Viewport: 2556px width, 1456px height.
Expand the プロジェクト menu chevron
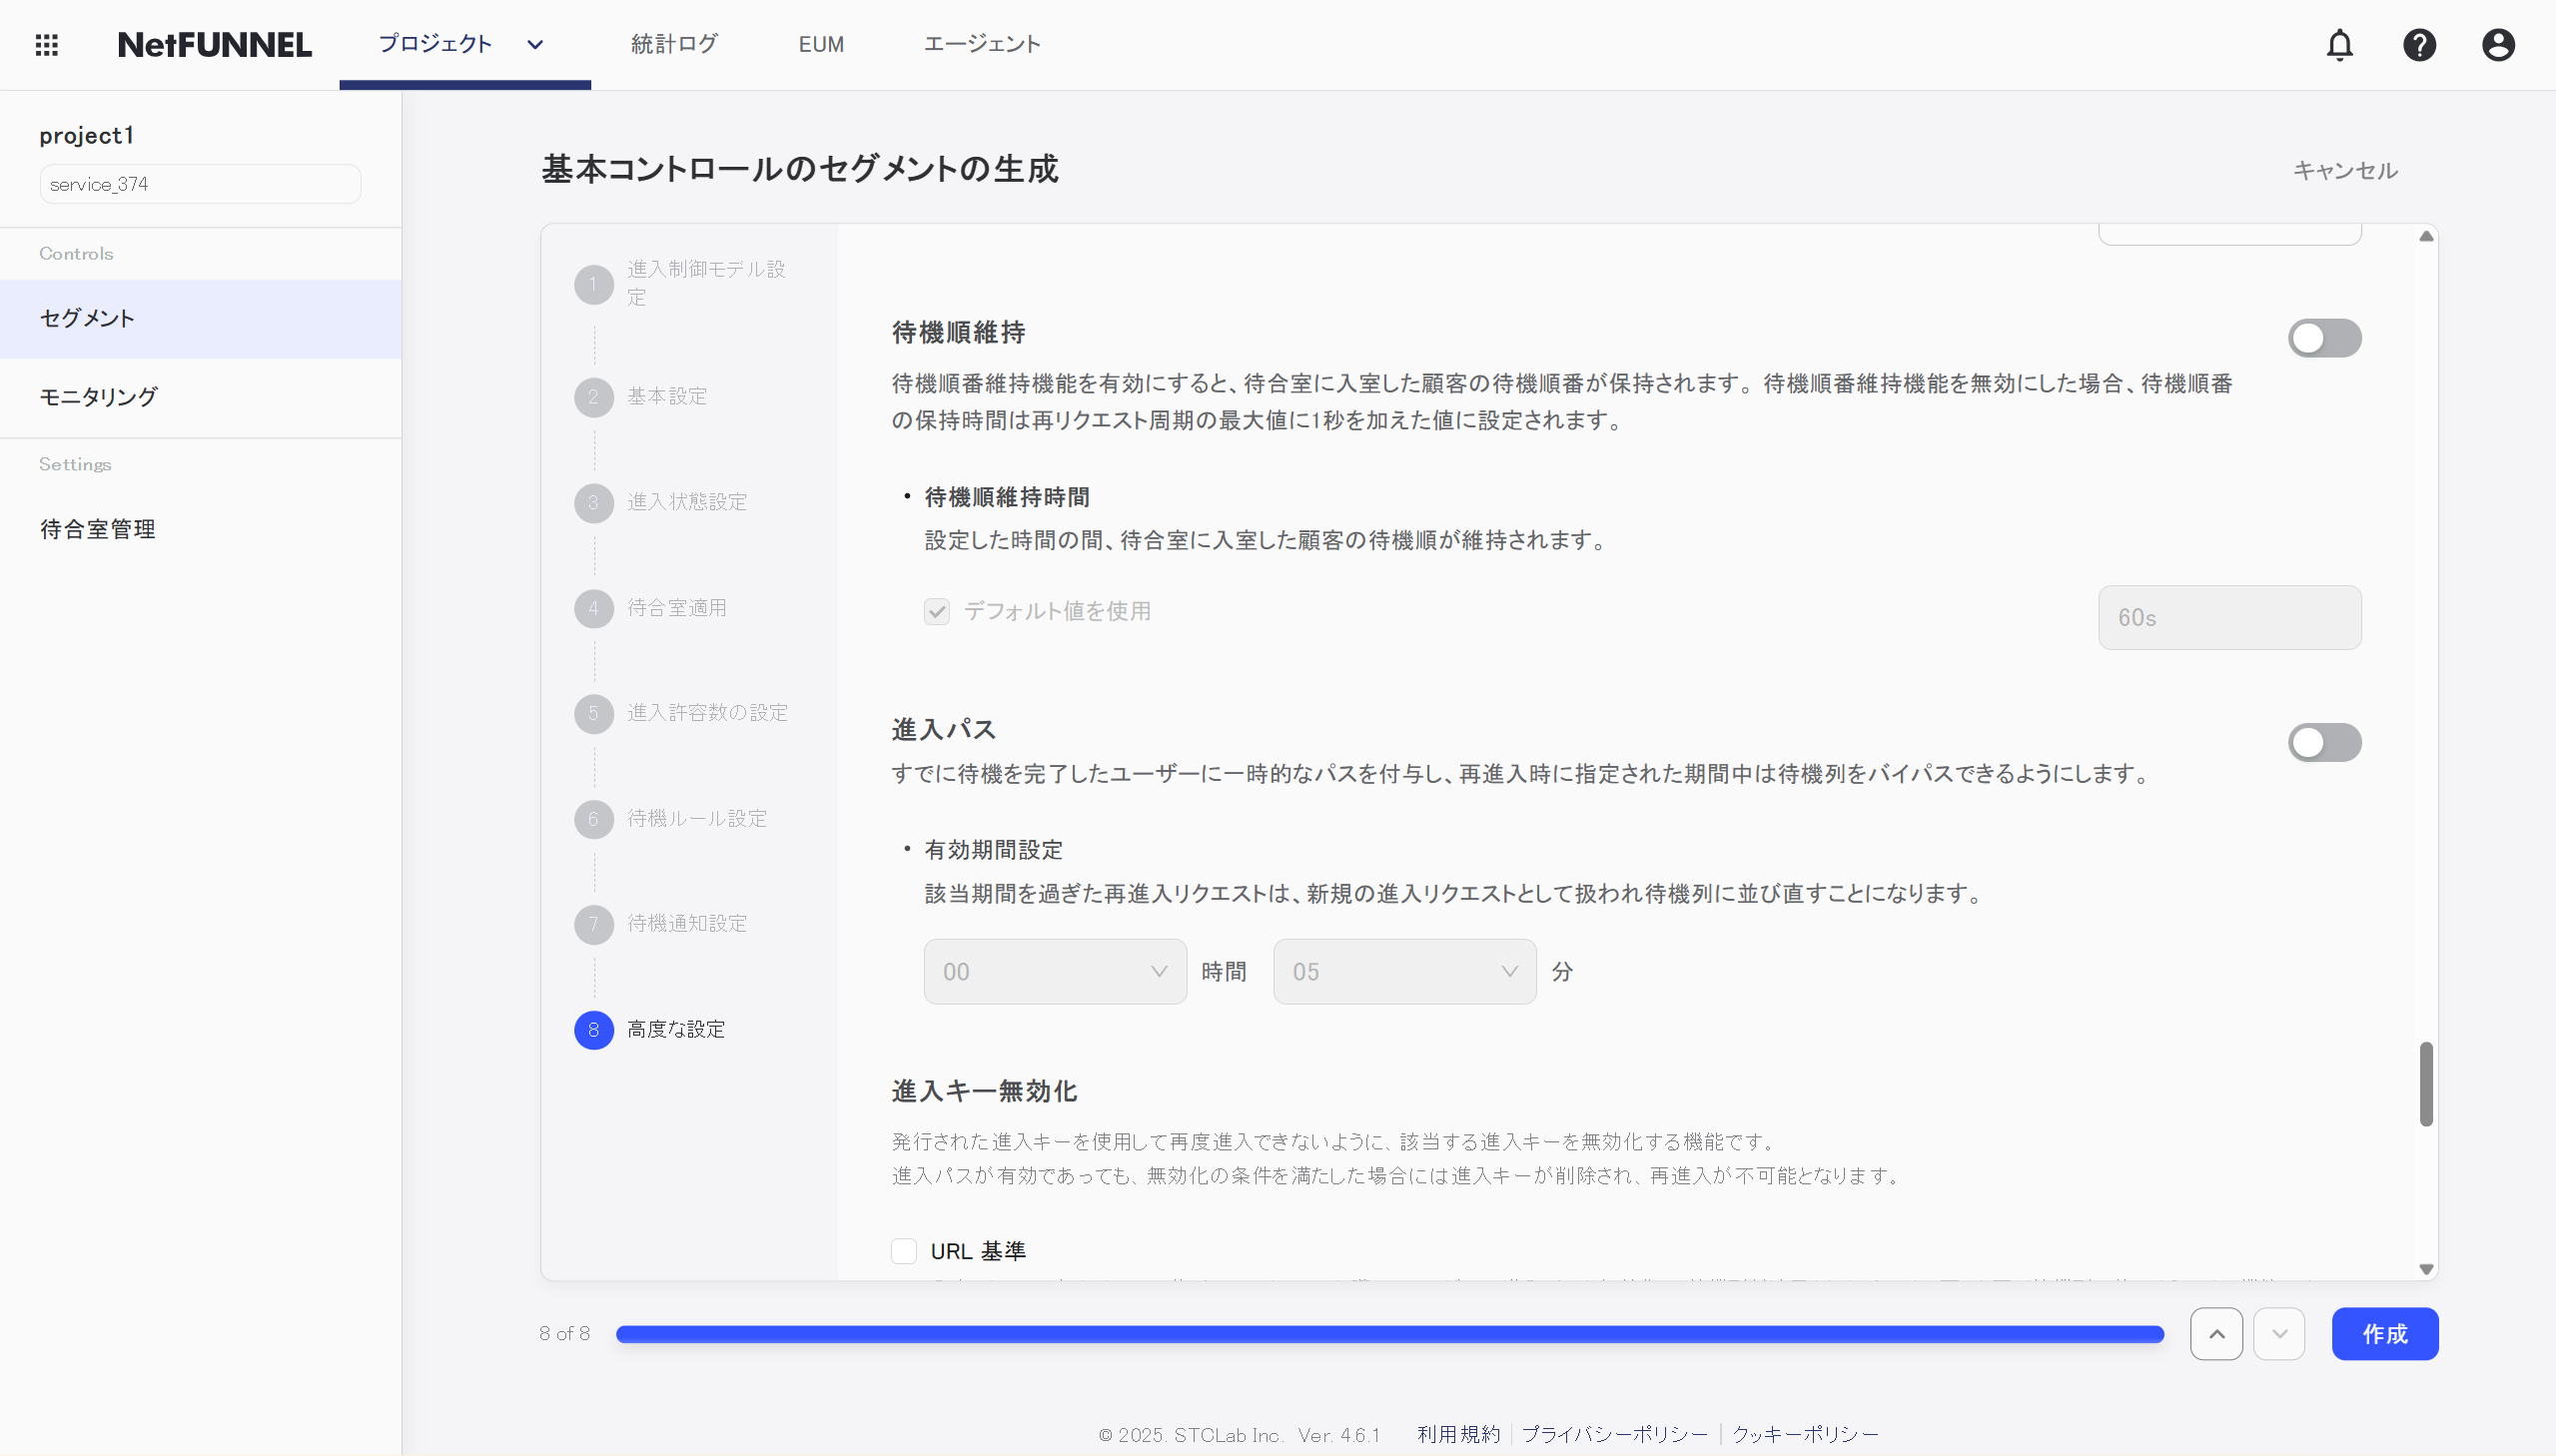tap(533, 44)
